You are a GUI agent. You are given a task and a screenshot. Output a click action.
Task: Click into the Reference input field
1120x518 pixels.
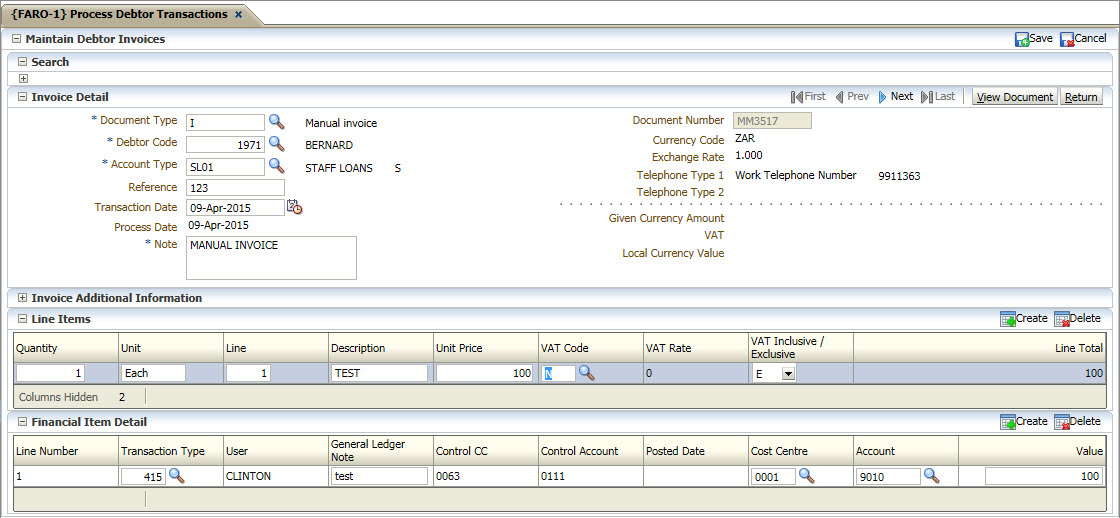pos(235,187)
